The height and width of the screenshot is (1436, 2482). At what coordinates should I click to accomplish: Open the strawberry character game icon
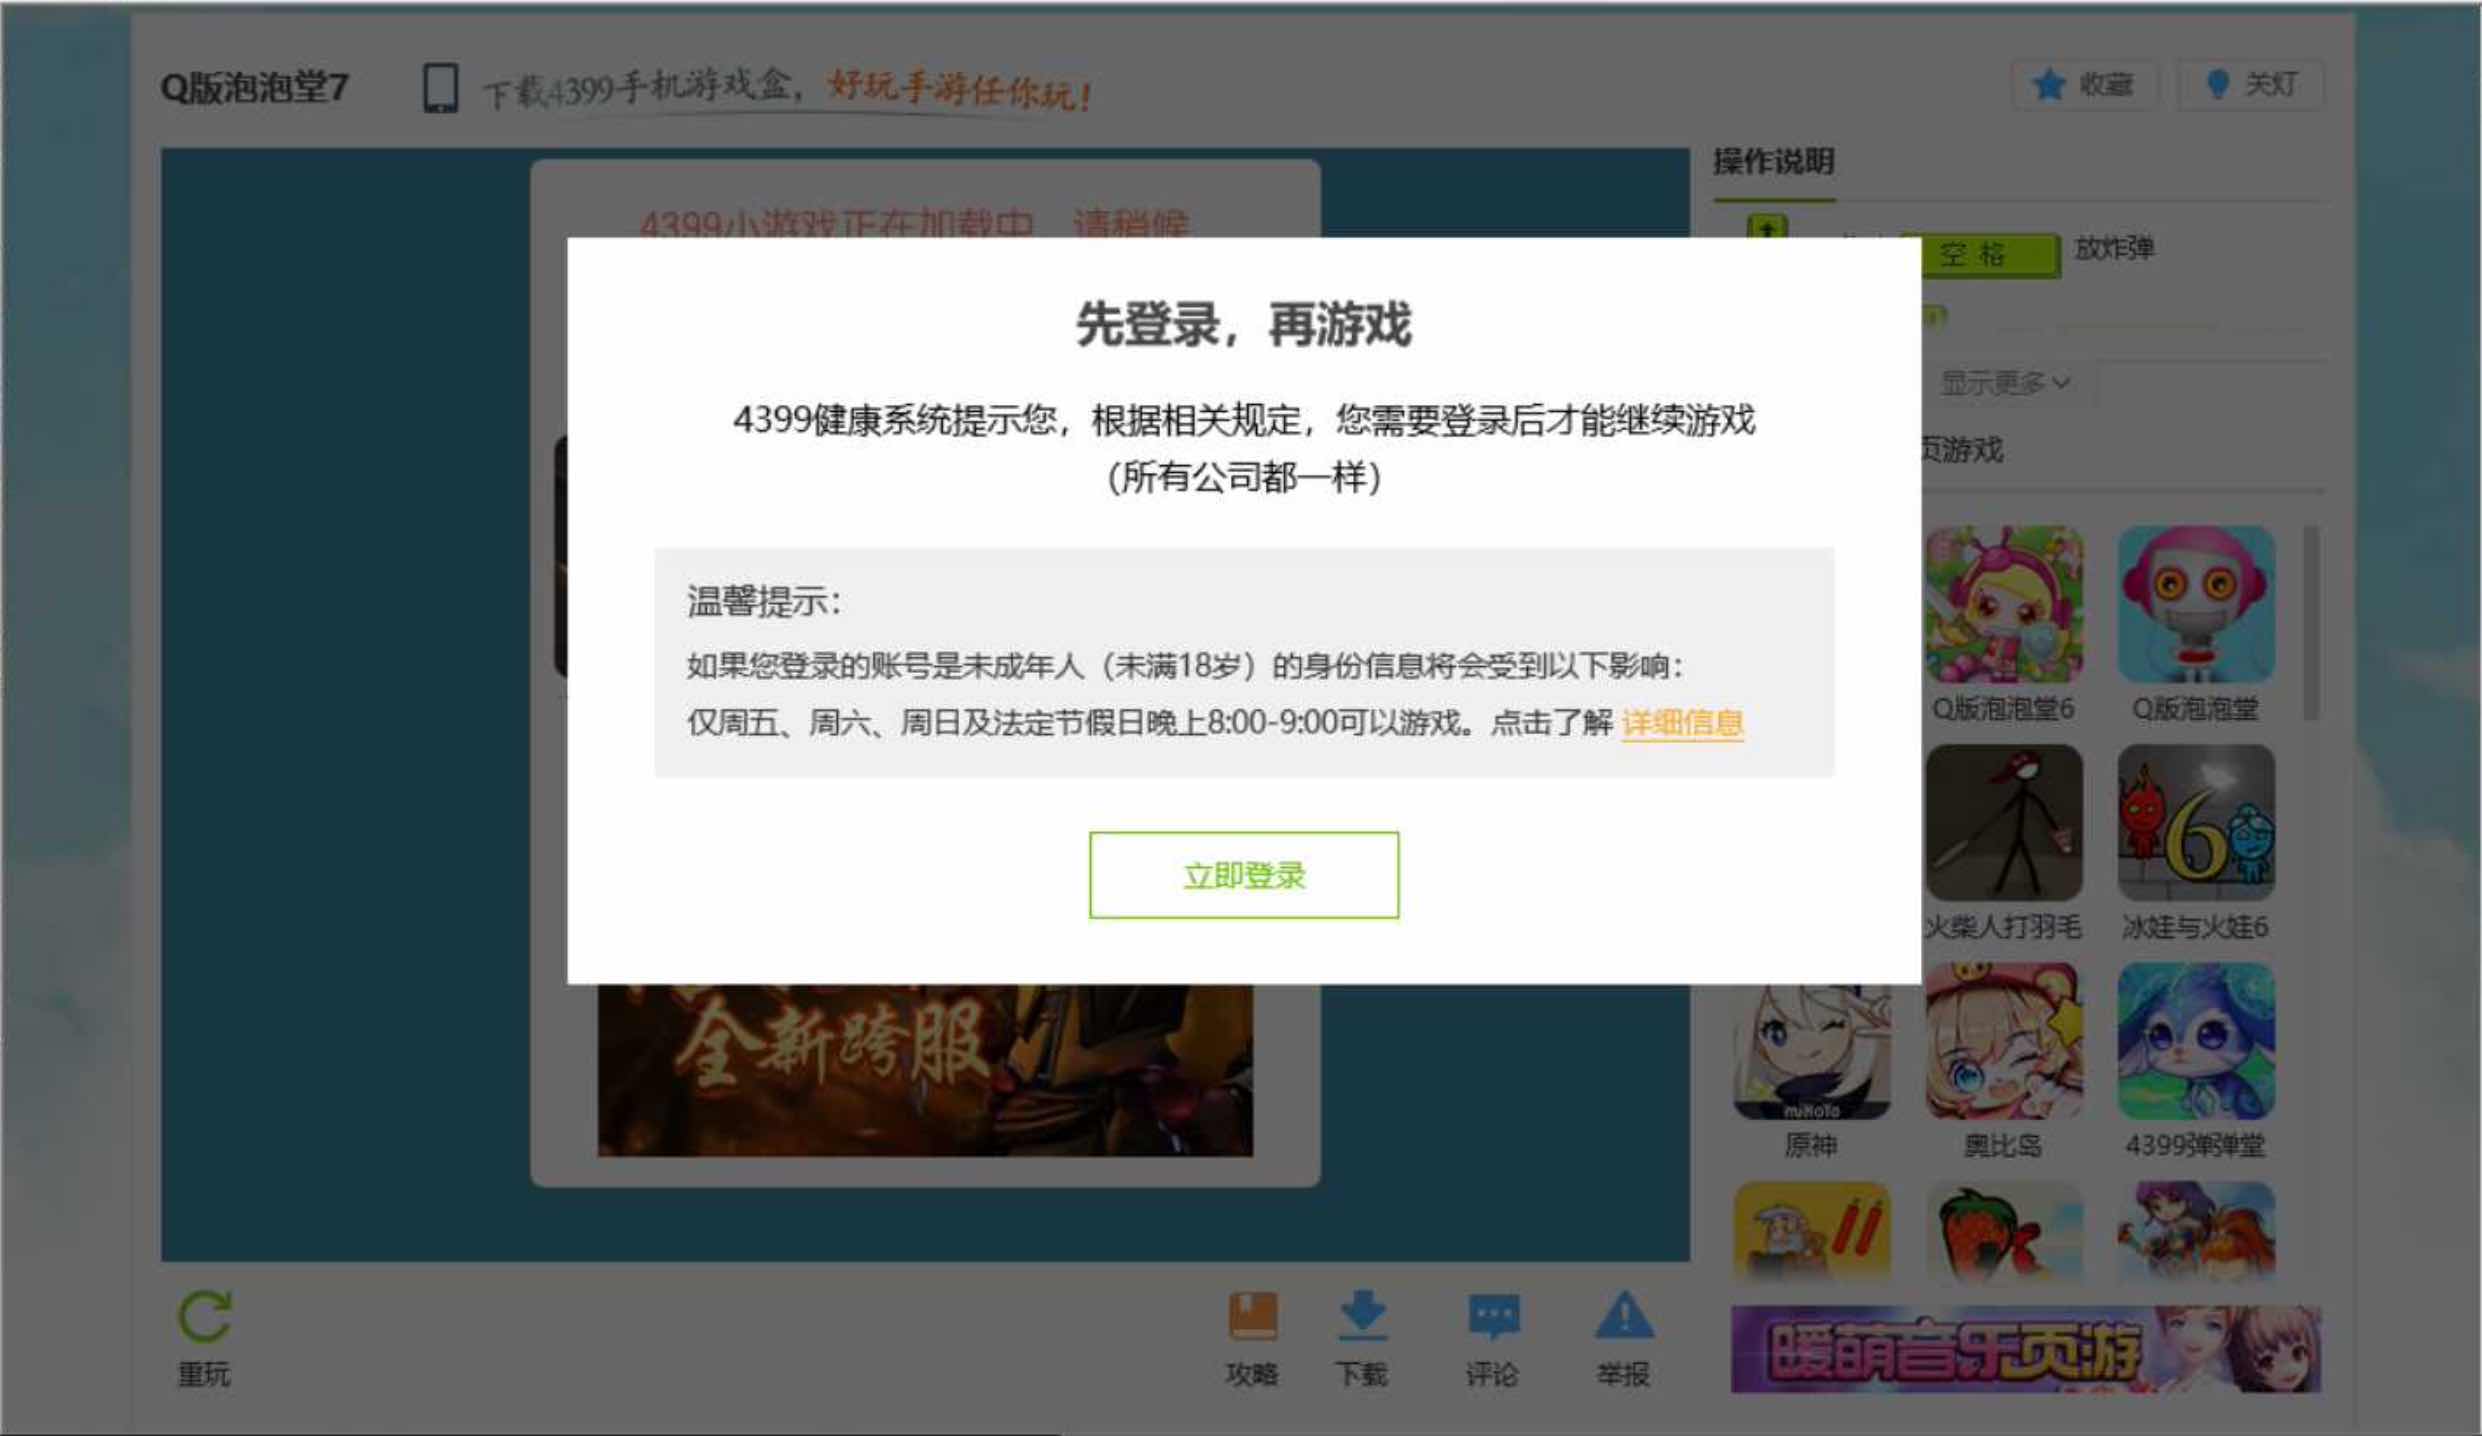click(x=2004, y=1231)
